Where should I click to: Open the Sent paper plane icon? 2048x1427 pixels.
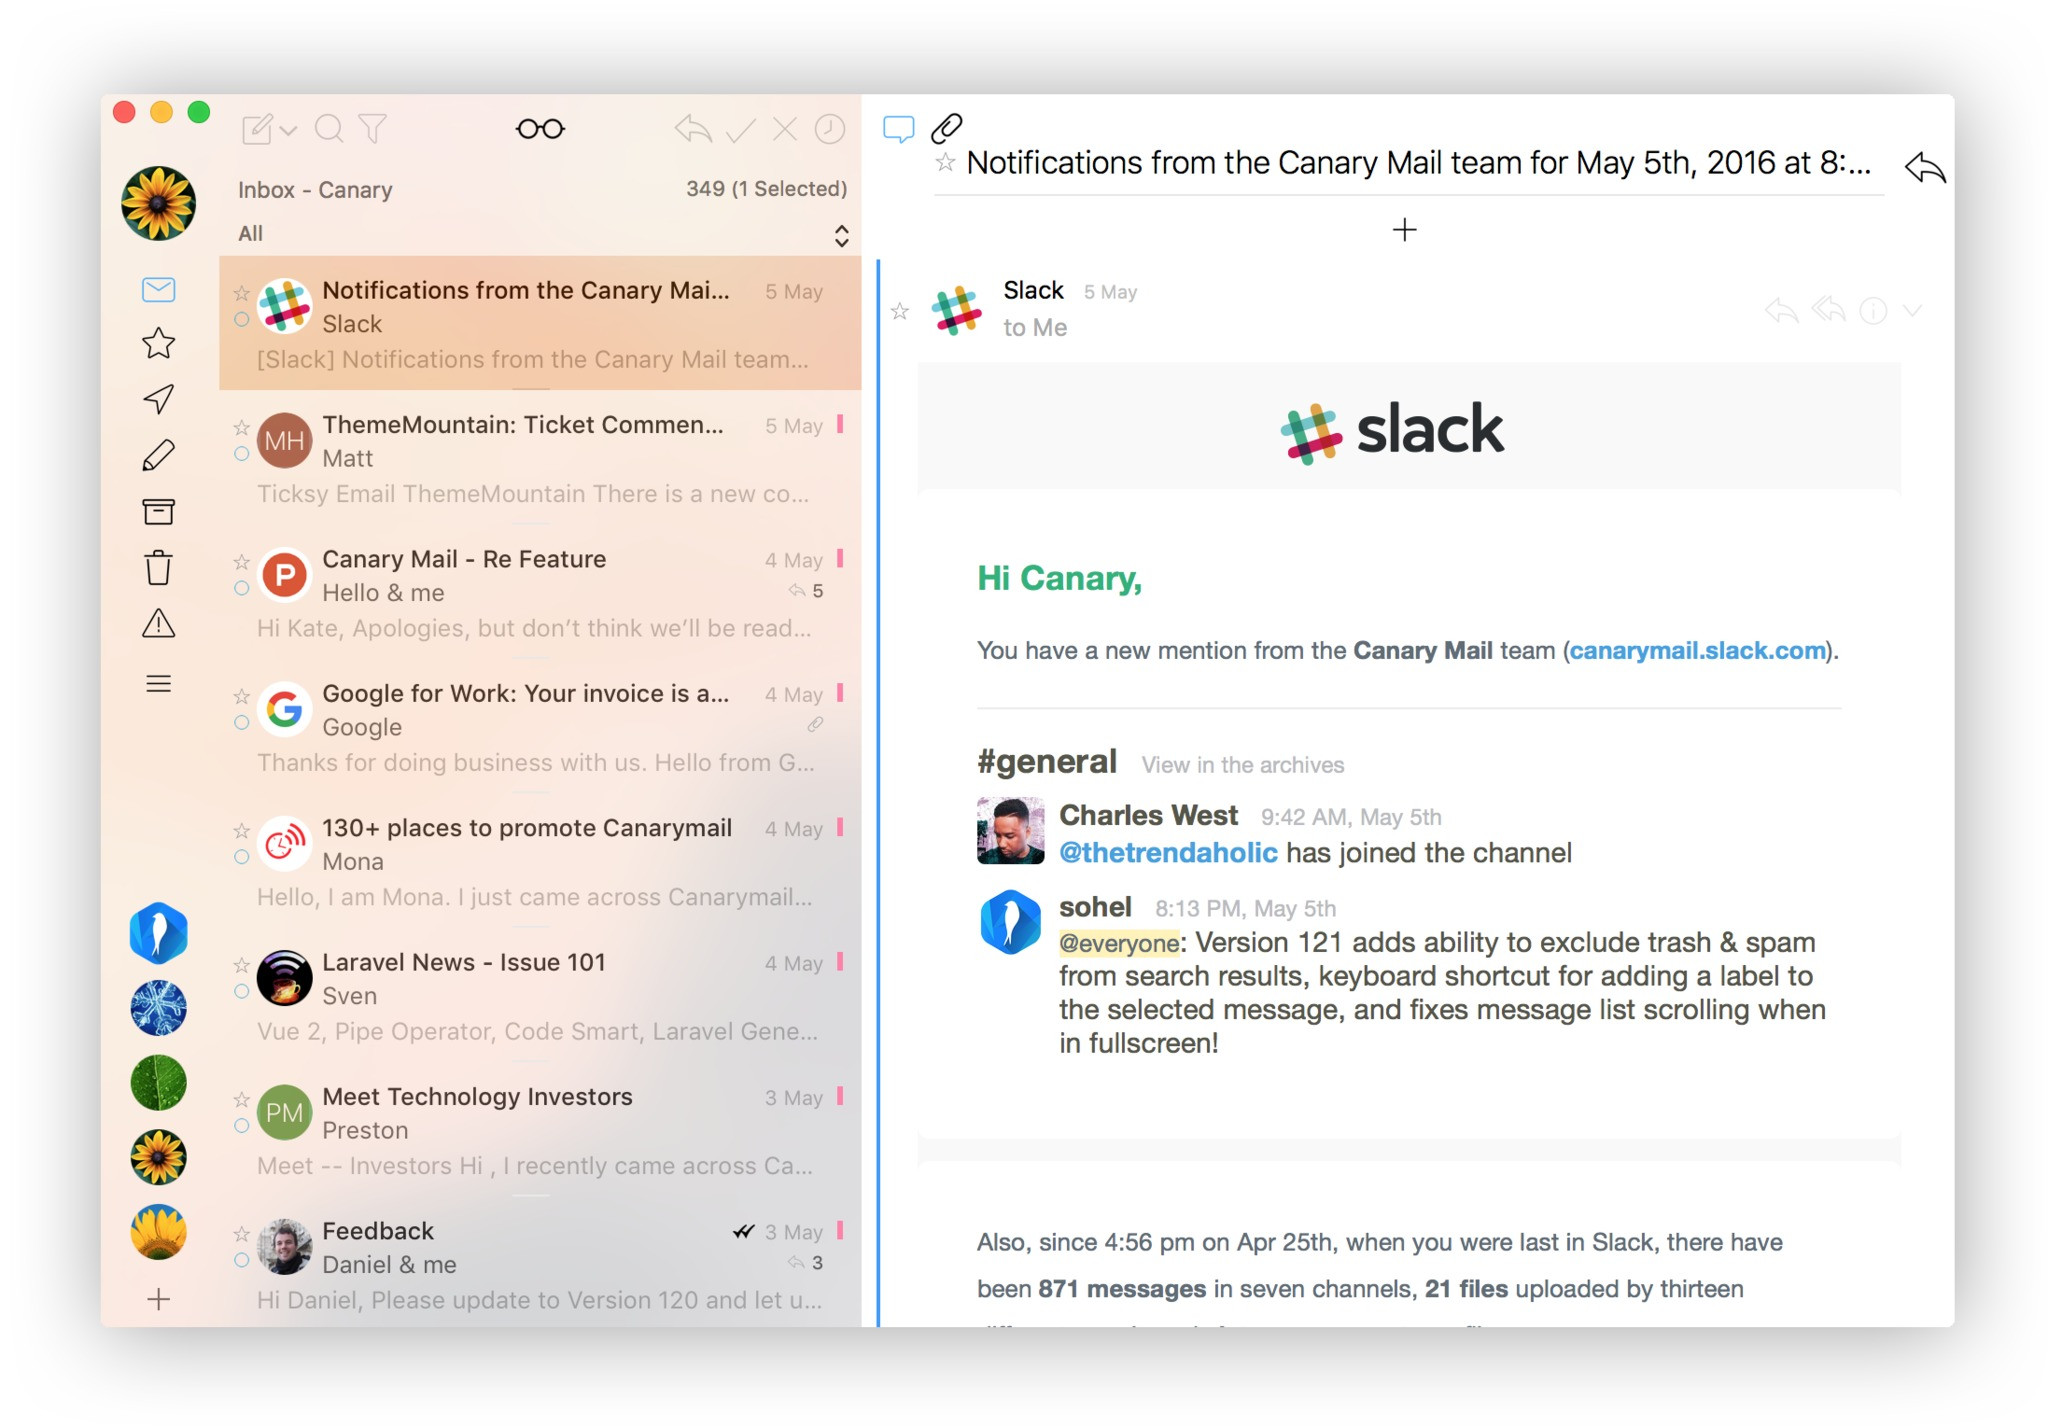click(x=158, y=399)
